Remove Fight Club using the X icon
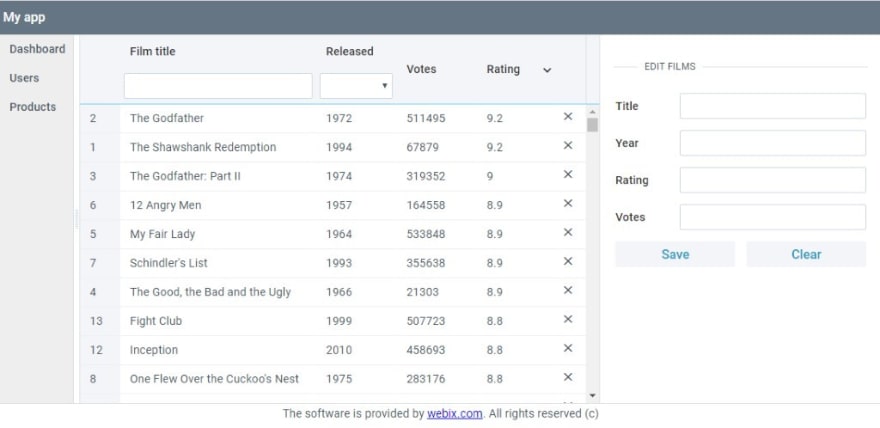Screen dimensions: 880x428 coord(567,319)
